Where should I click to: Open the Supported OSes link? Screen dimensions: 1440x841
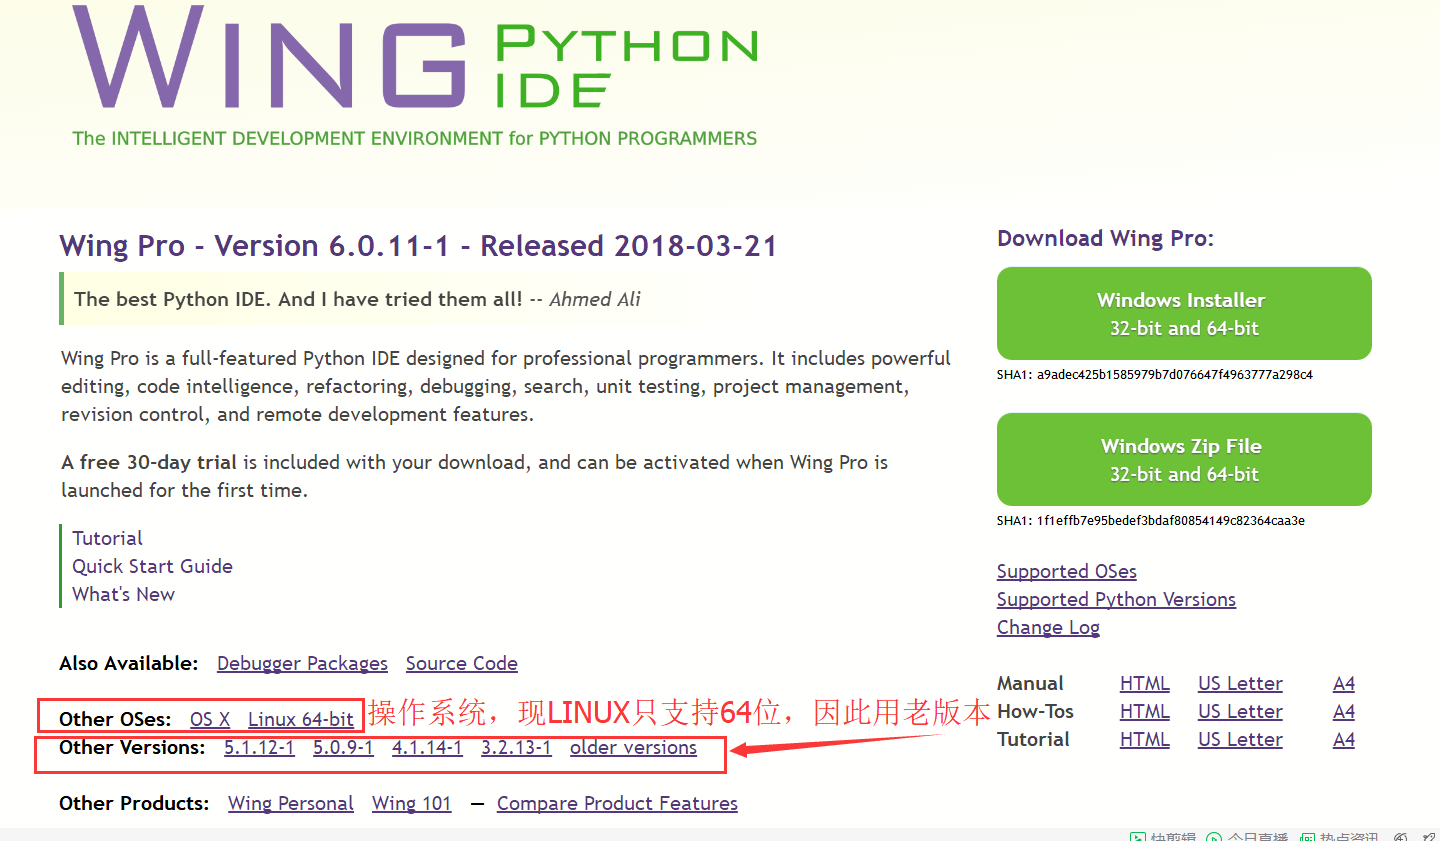pos(1066,571)
